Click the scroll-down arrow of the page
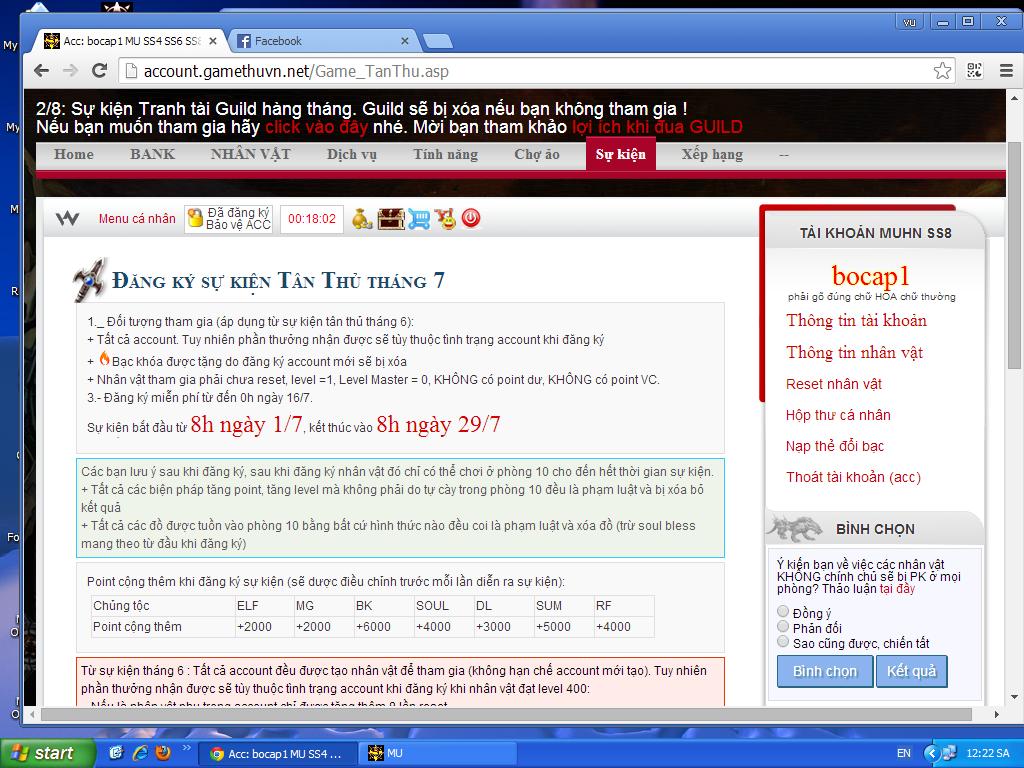The width and height of the screenshot is (1024, 768). tap(1014, 697)
